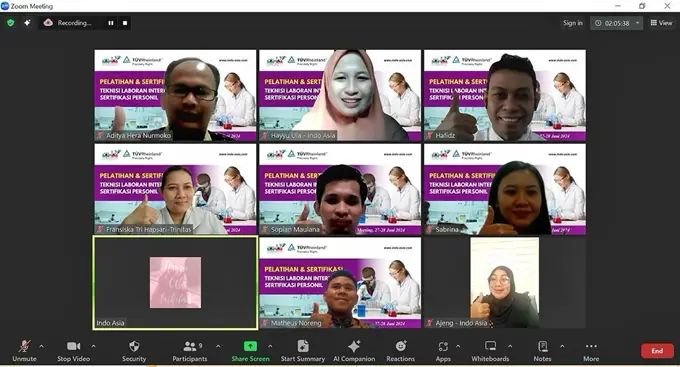Open the dropdown arrow beside the timer
This screenshot has width=680, height=367.
pos(638,23)
